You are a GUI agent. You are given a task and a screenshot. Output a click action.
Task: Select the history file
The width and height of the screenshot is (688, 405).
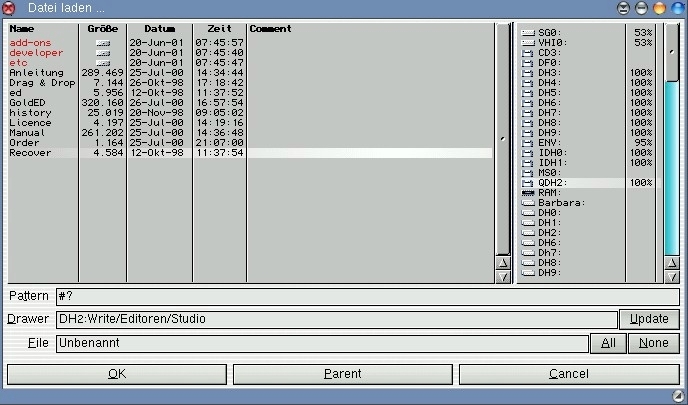pos(30,113)
